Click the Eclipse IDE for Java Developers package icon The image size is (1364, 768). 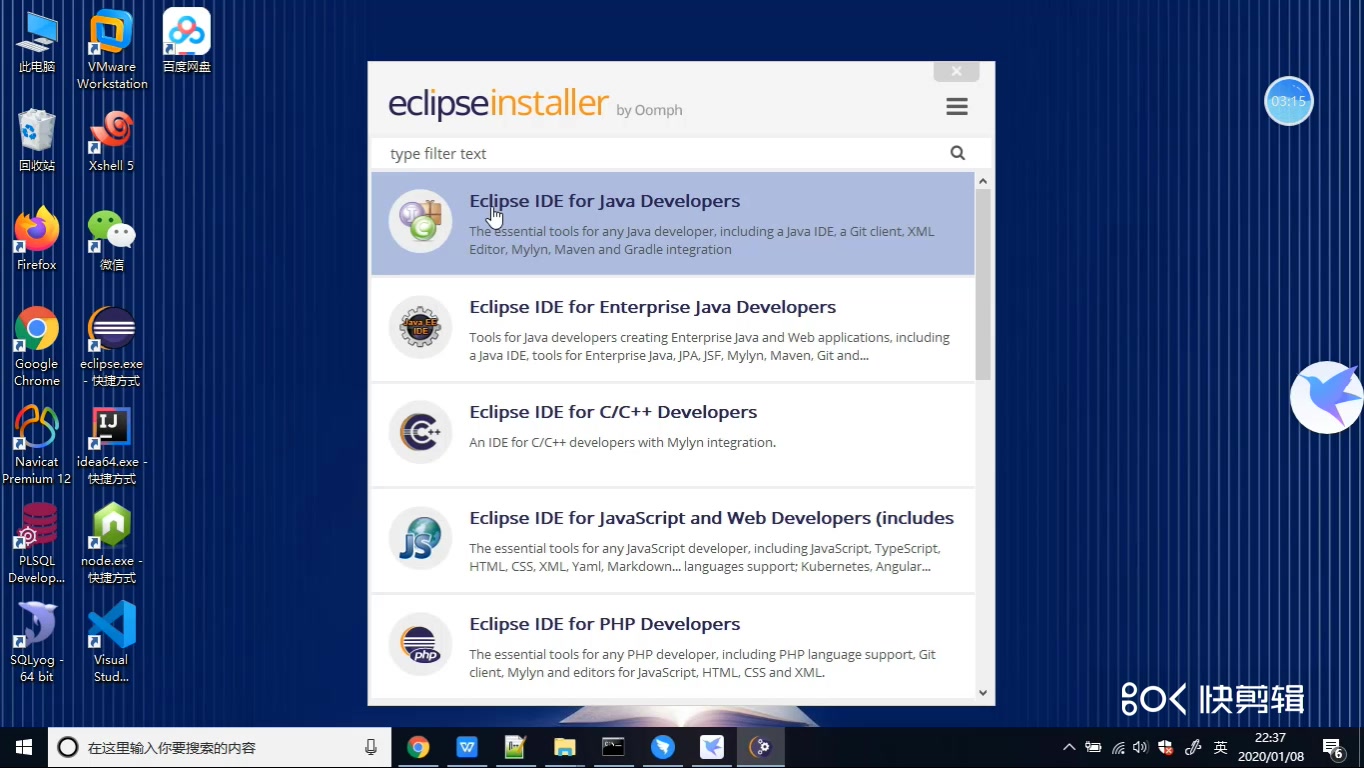pyautogui.click(x=420, y=222)
